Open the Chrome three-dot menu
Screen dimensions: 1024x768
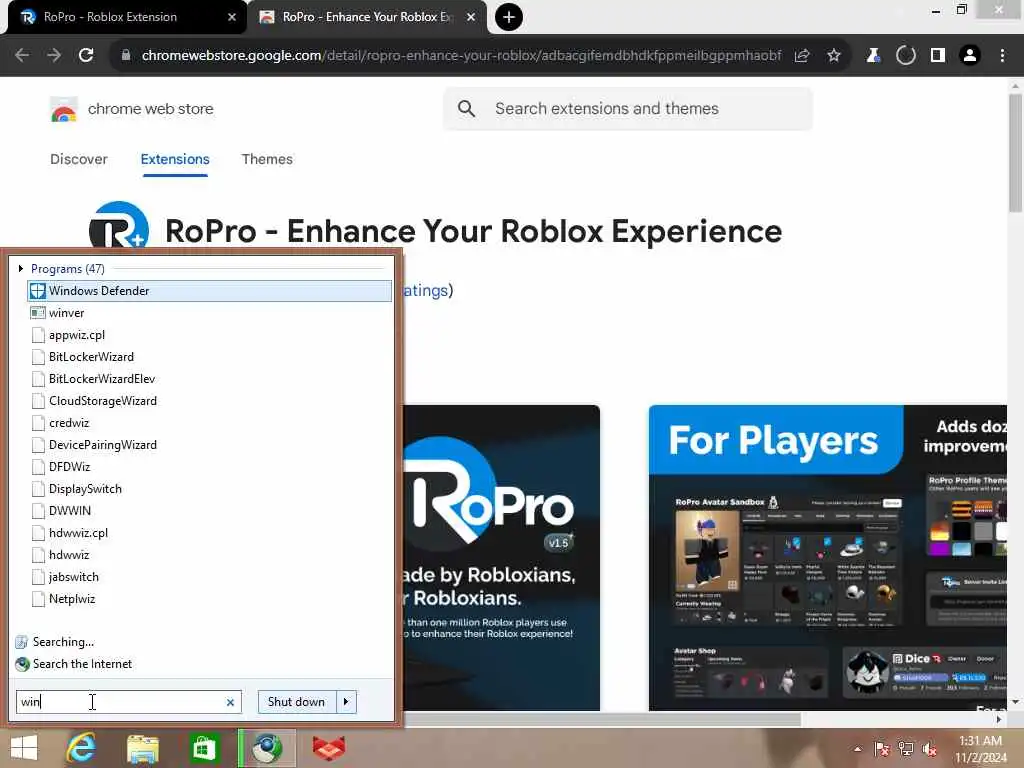1002,56
